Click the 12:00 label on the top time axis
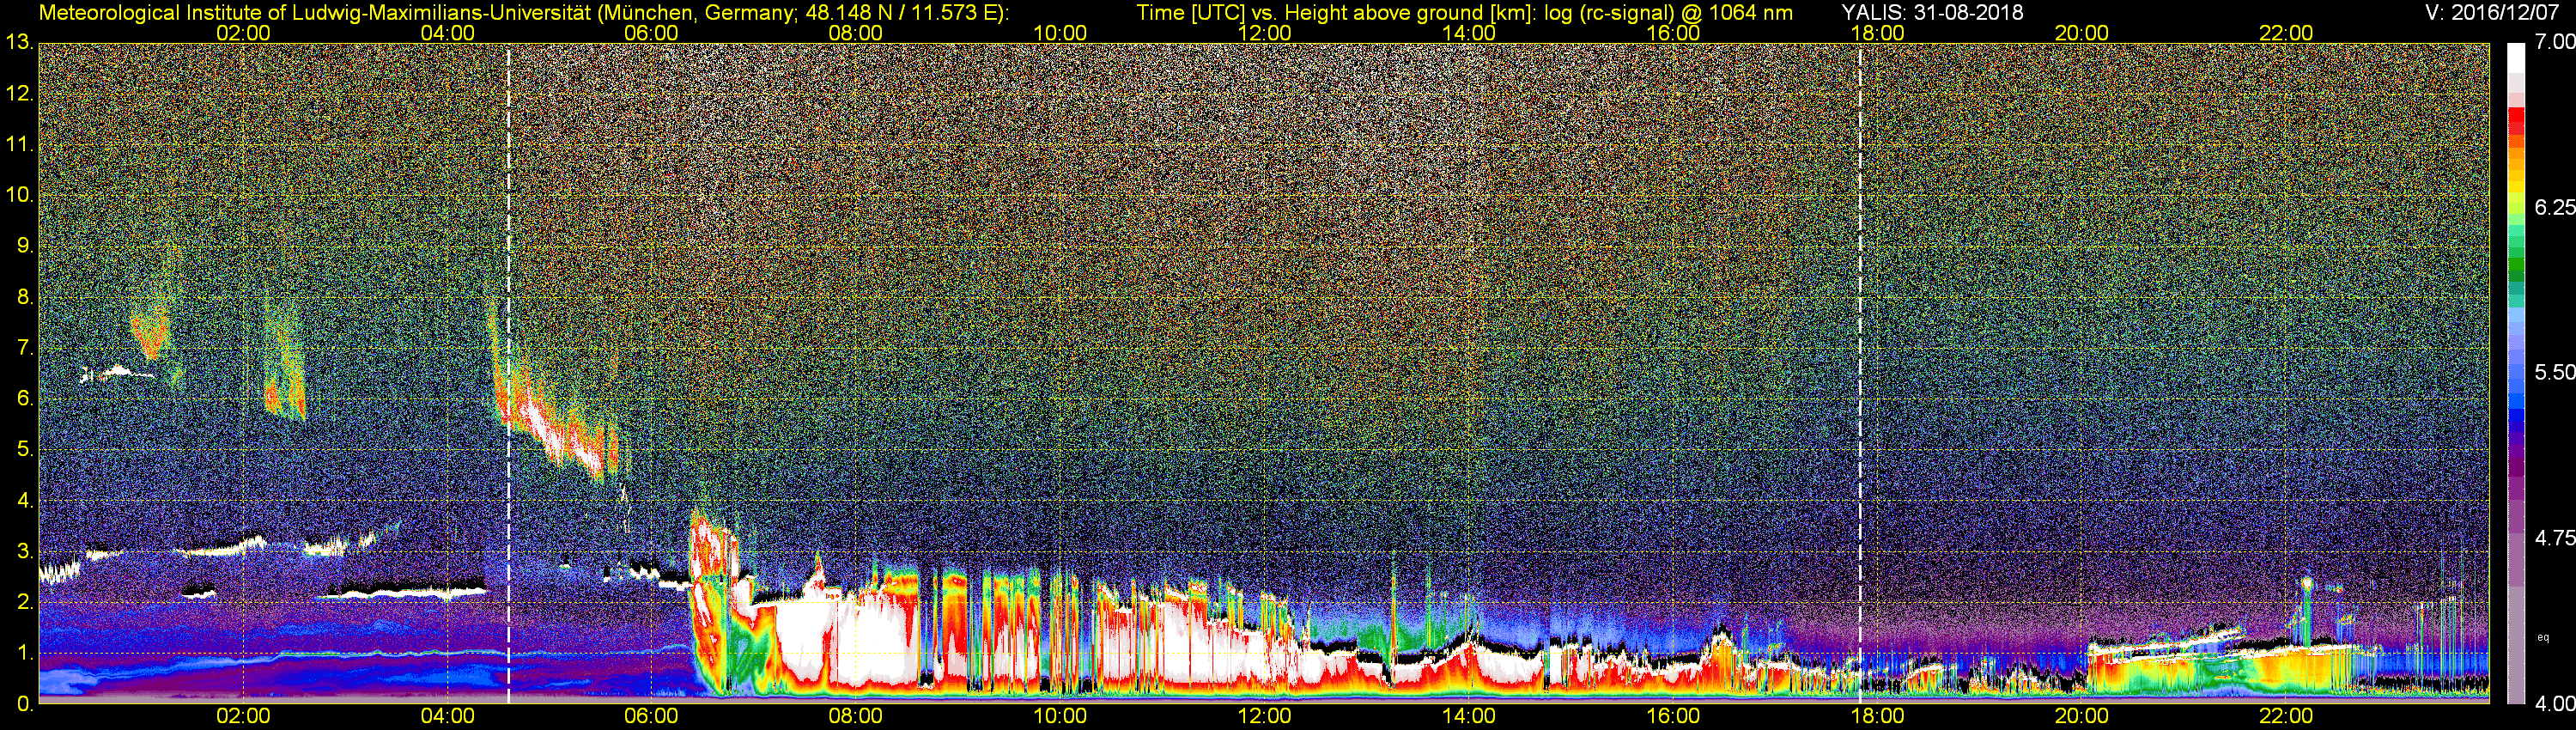The width and height of the screenshot is (2576, 730). coord(1264,33)
